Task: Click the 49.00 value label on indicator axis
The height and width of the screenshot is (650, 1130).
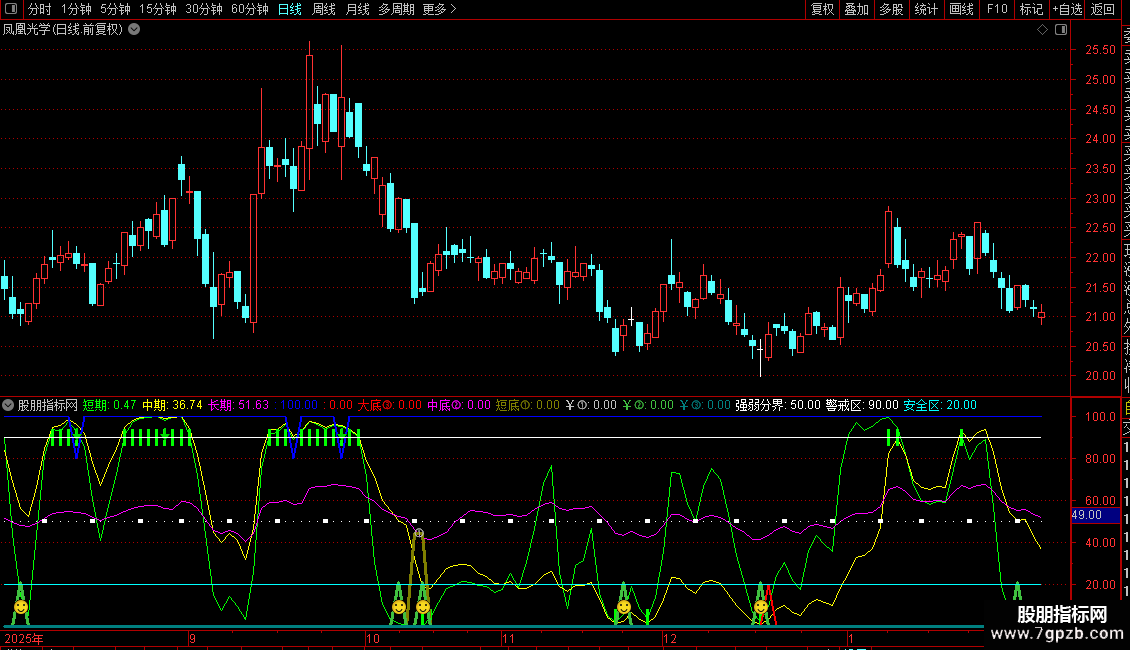Action: [x=1086, y=515]
